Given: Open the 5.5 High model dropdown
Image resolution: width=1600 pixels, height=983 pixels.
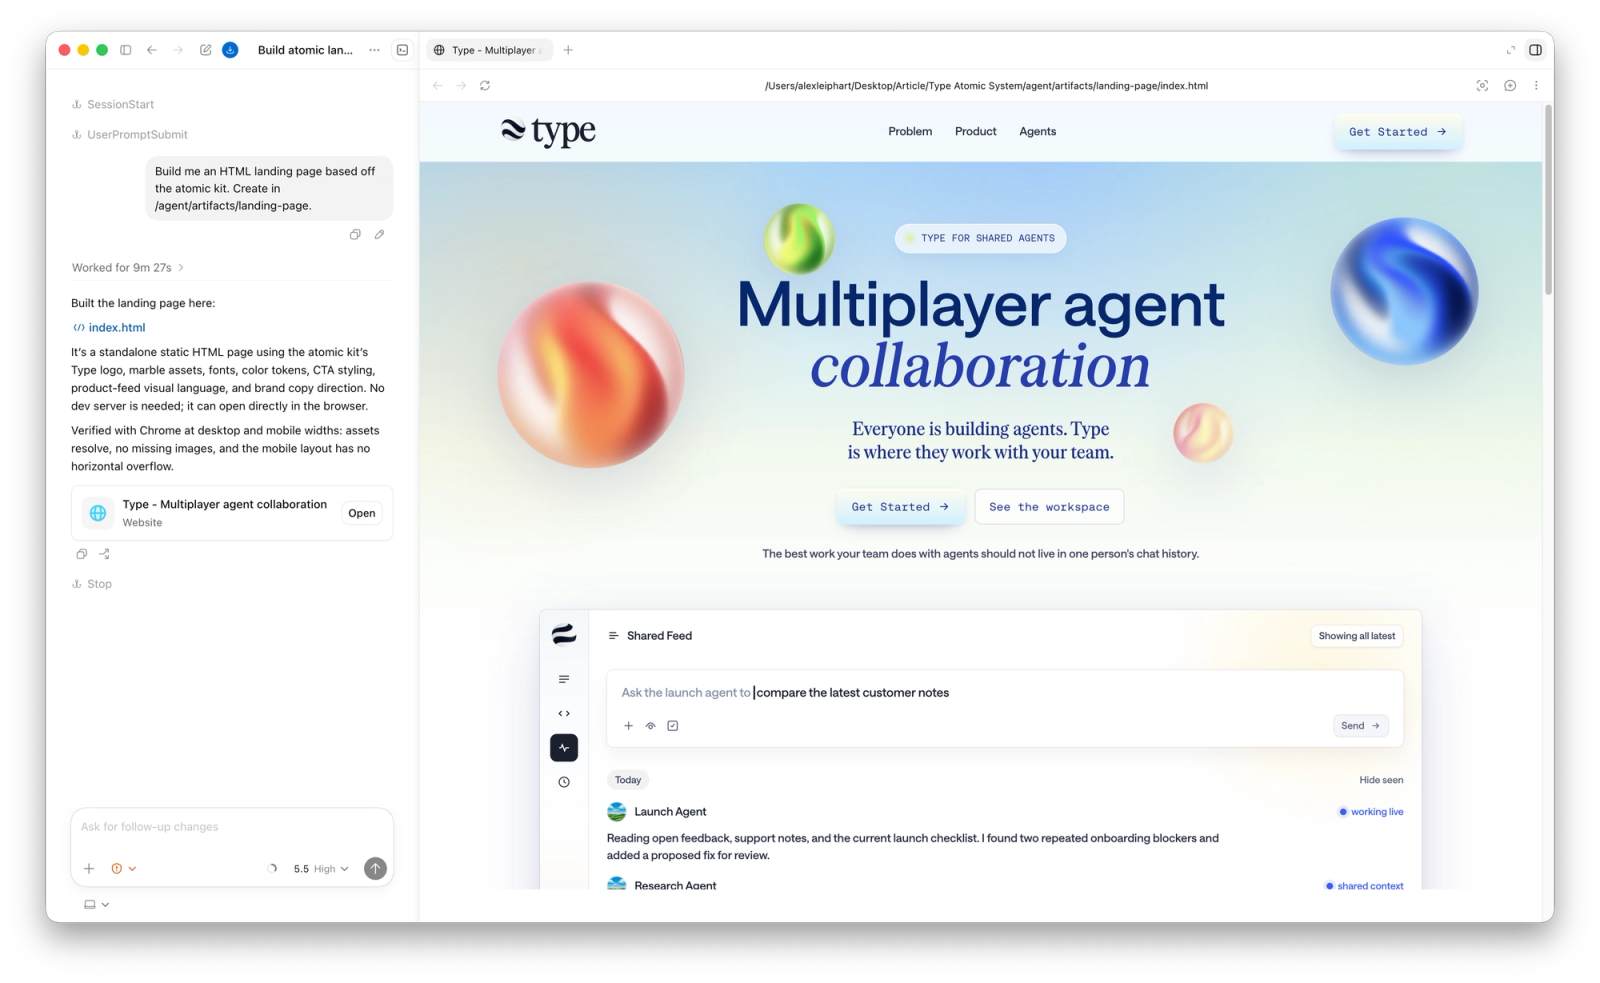Looking at the screenshot, I should tap(321, 869).
